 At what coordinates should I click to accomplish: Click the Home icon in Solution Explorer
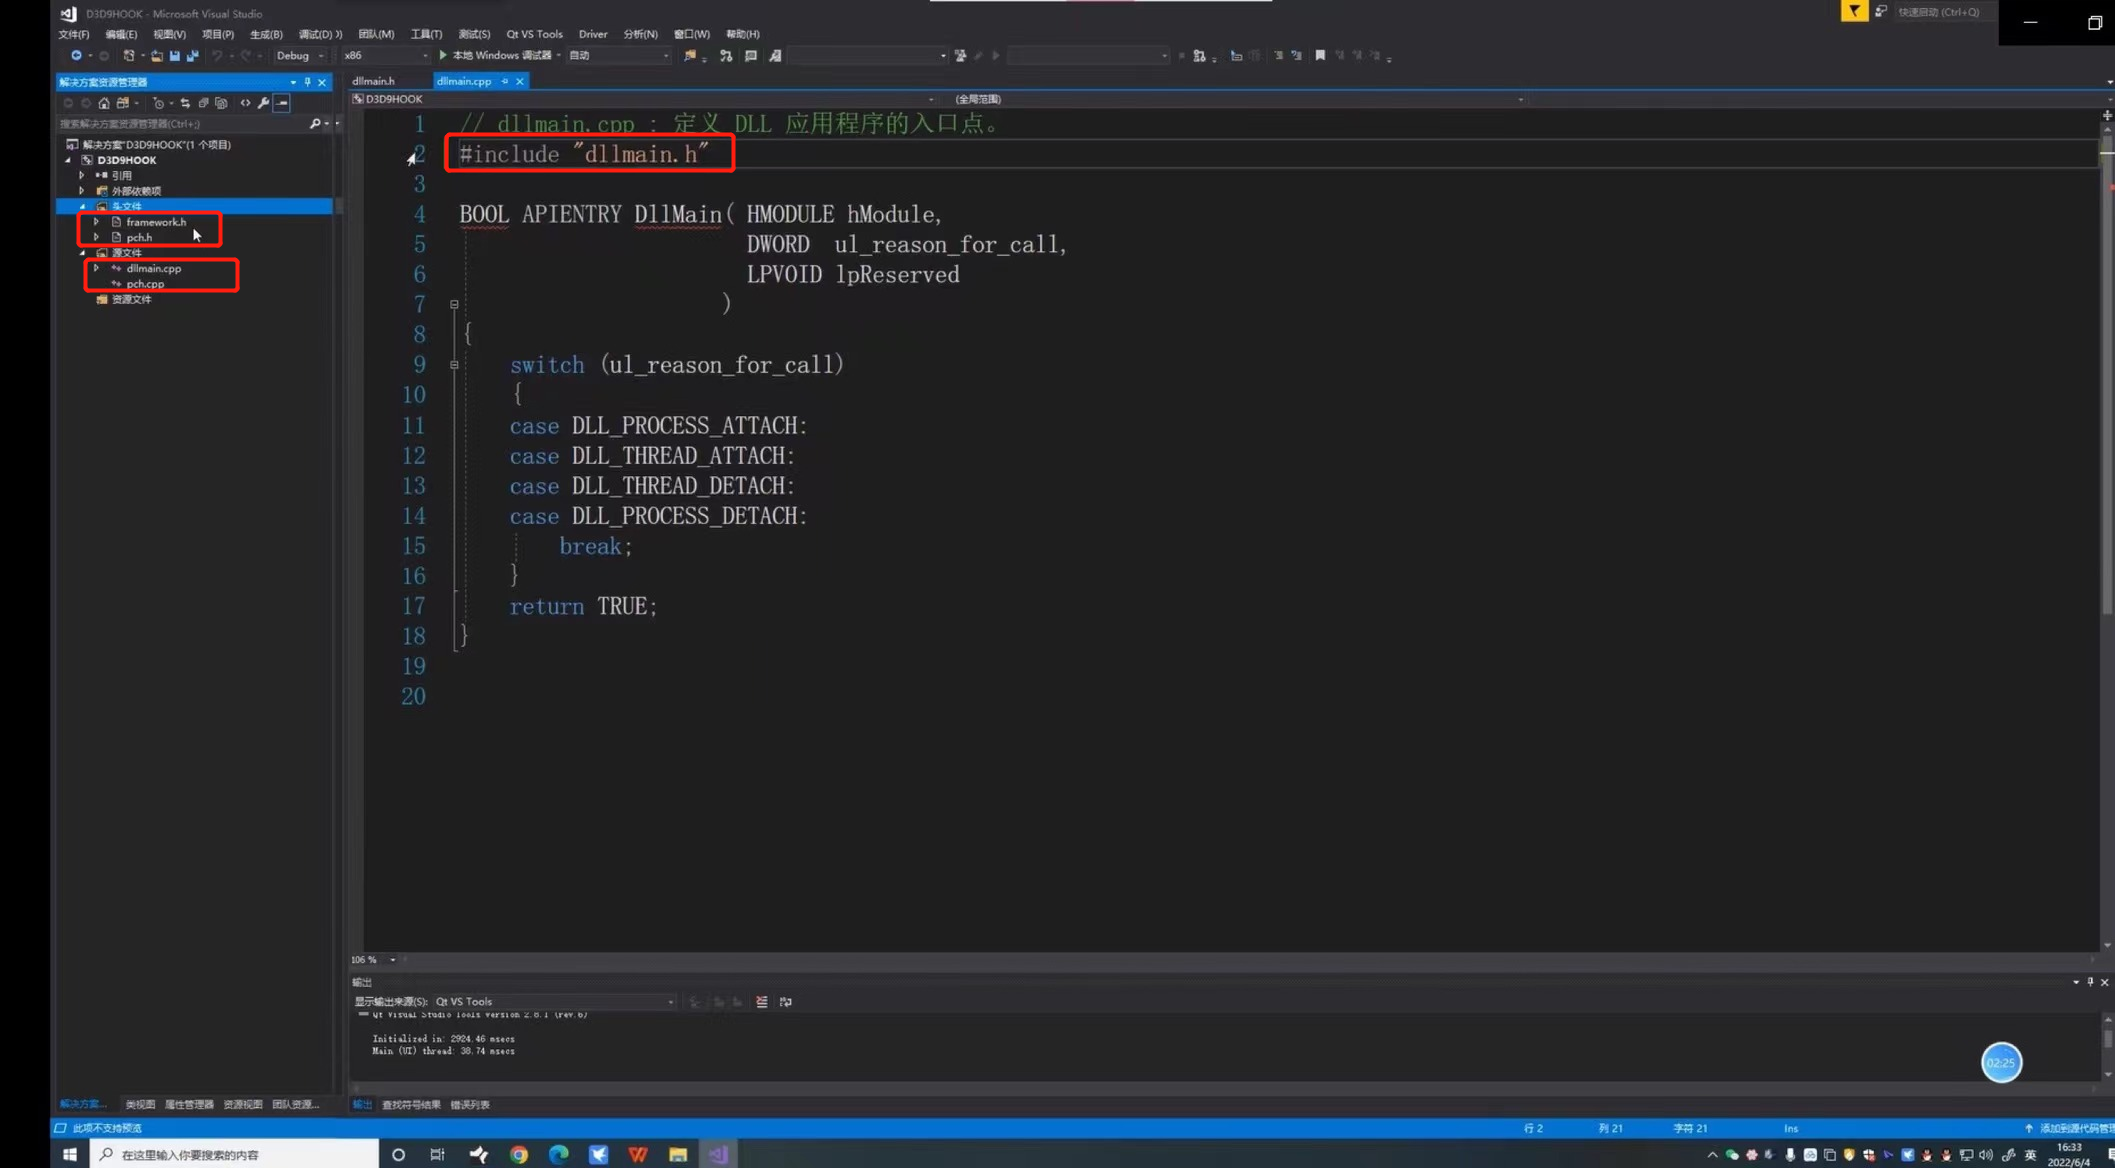tap(104, 103)
